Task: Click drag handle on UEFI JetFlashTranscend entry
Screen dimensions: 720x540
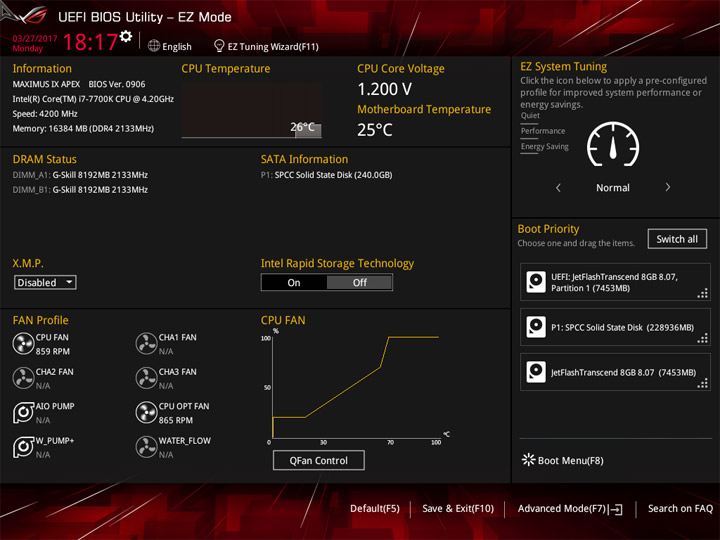Action: click(703, 293)
